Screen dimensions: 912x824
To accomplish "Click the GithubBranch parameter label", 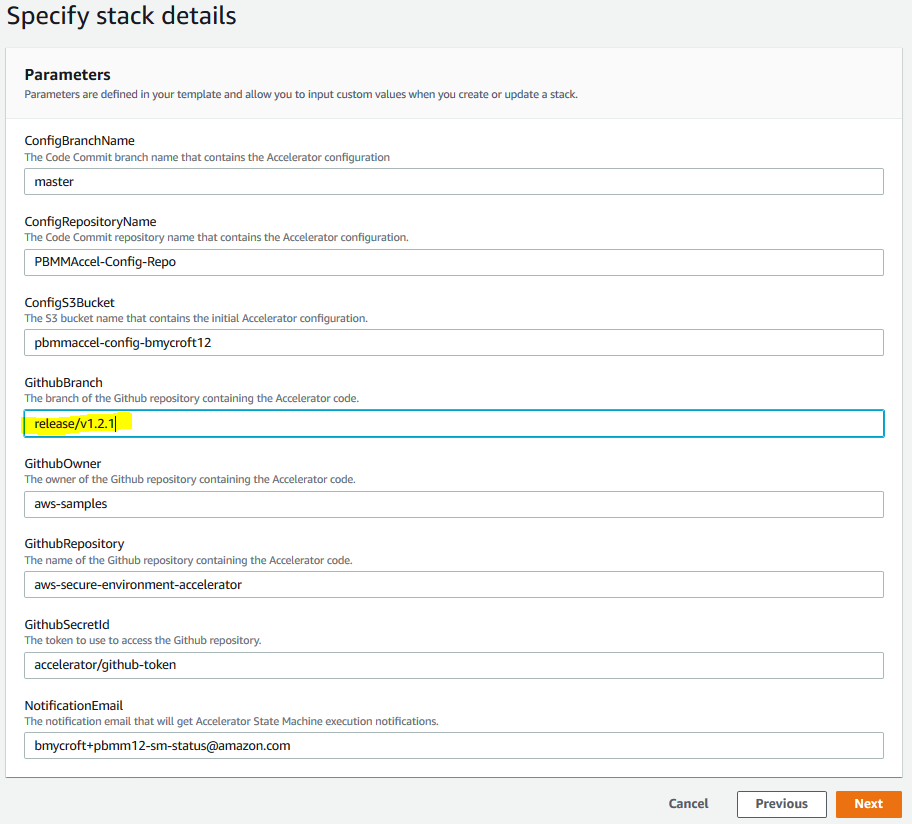I will click(x=63, y=383).
